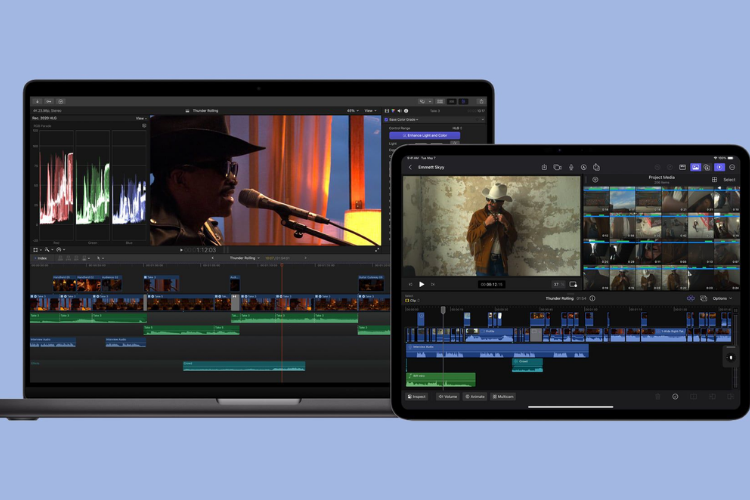Click the share icon on Mac toolbar

(481, 101)
